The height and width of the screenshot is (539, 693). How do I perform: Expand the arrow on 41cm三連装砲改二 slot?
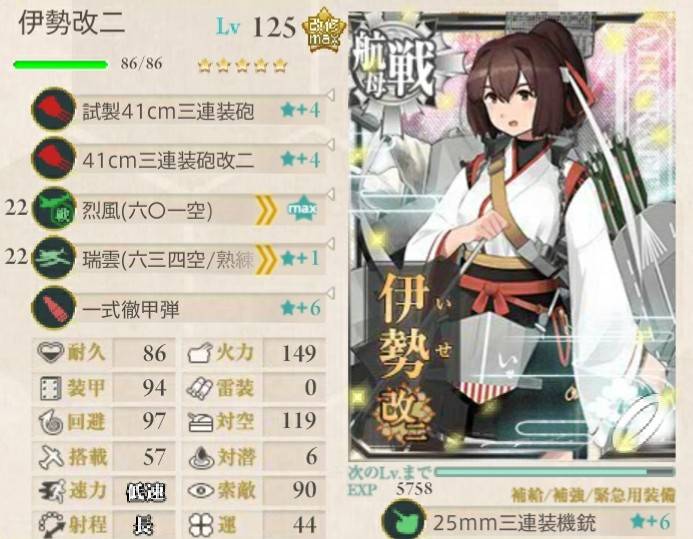click(330, 144)
